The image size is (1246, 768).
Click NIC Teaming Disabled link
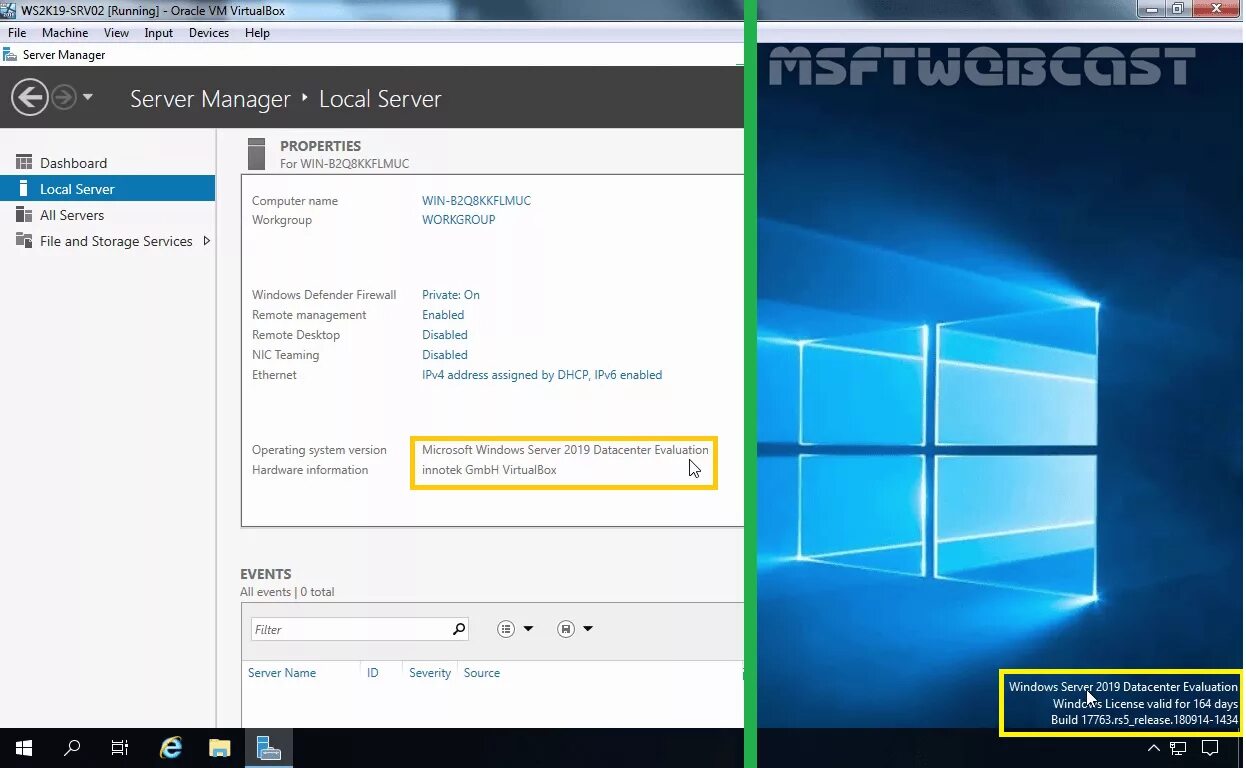click(x=445, y=355)
